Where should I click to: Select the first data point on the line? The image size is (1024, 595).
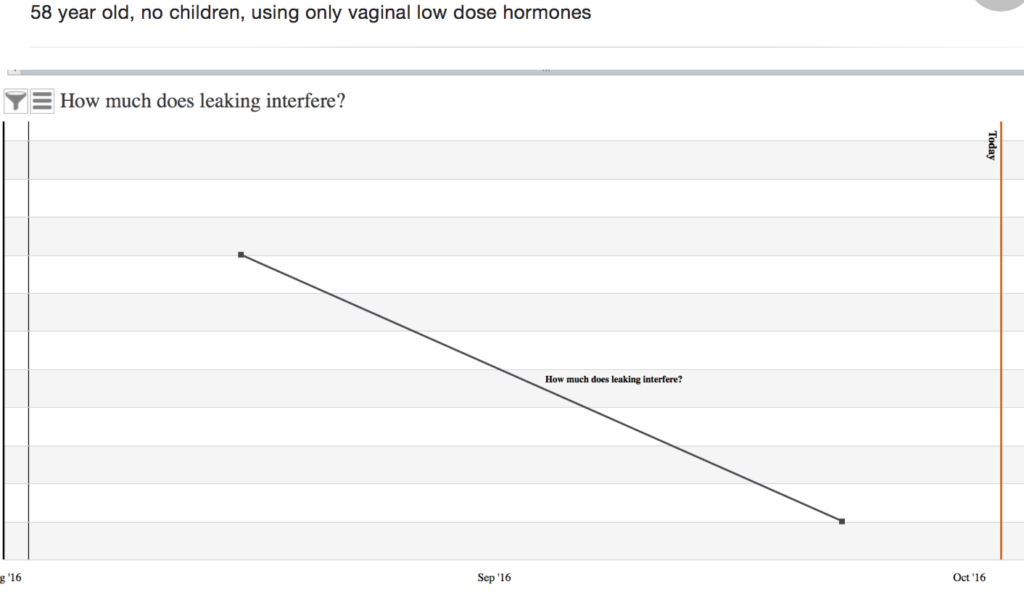tap(241, 255)
